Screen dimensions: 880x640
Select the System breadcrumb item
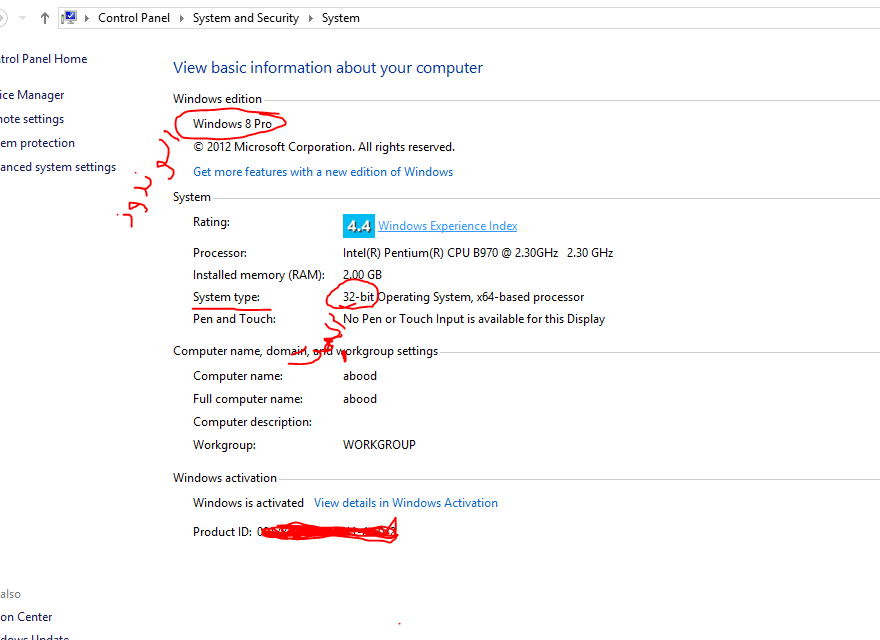(341, 18)
